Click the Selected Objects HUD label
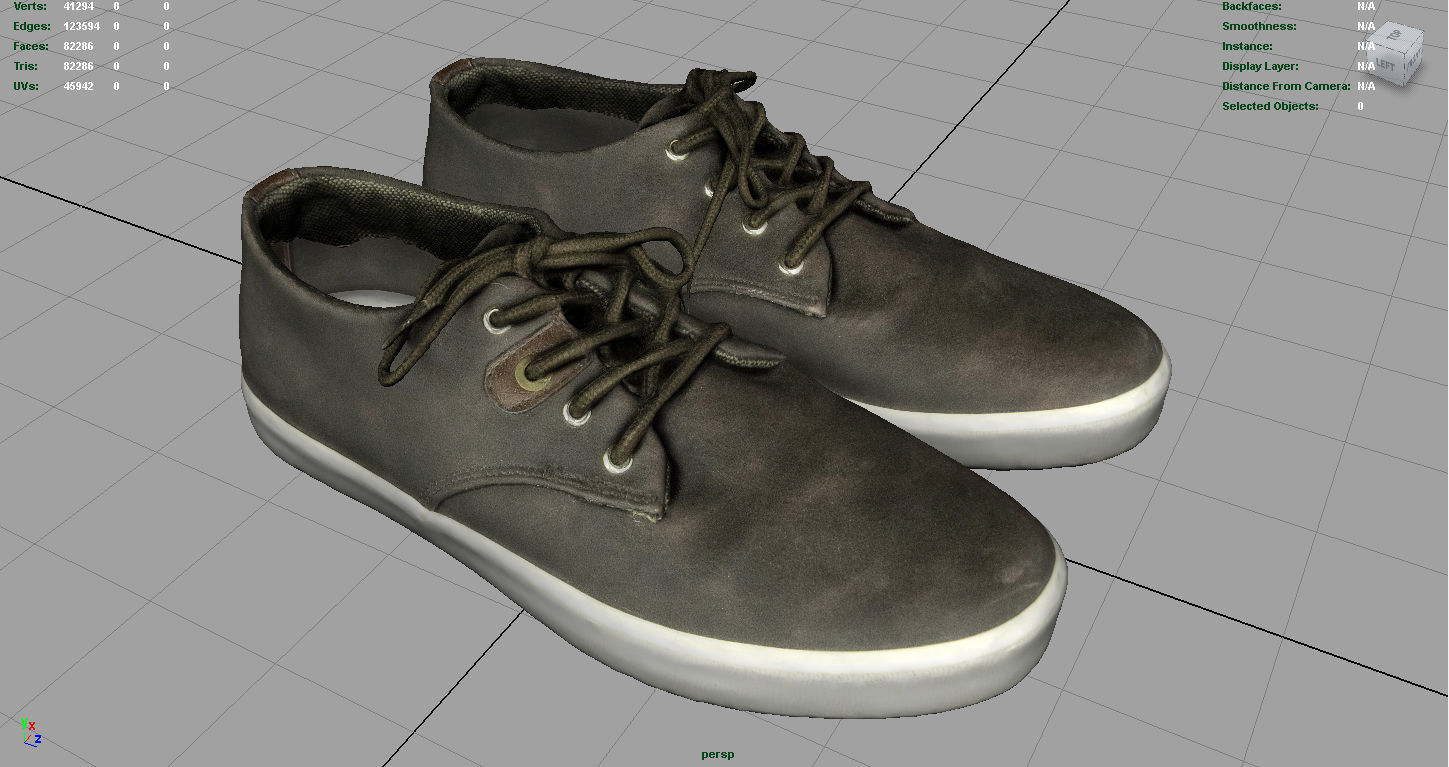The image size is (1449, 767). tap(1270, 106)
